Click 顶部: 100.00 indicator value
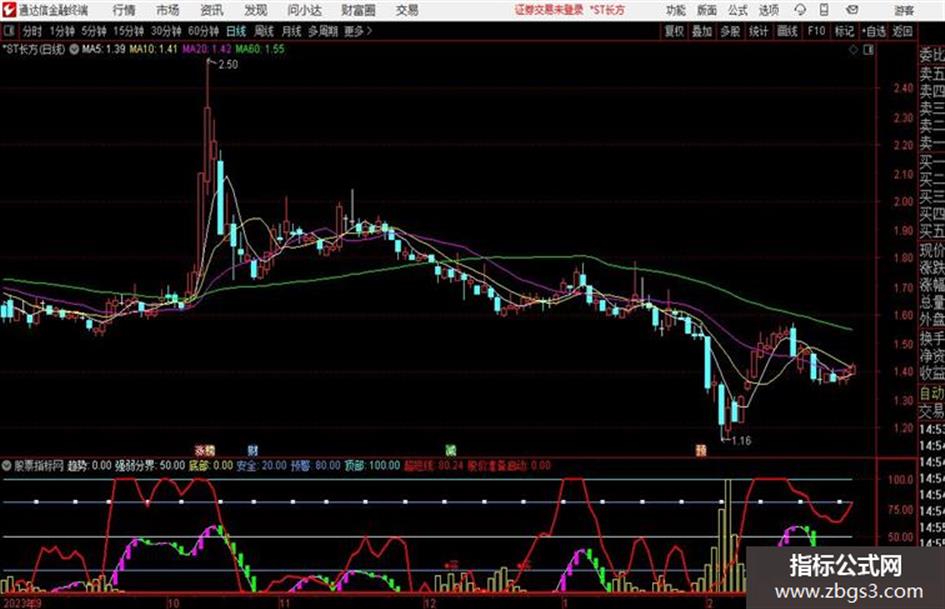 click(x=372, y=465)
